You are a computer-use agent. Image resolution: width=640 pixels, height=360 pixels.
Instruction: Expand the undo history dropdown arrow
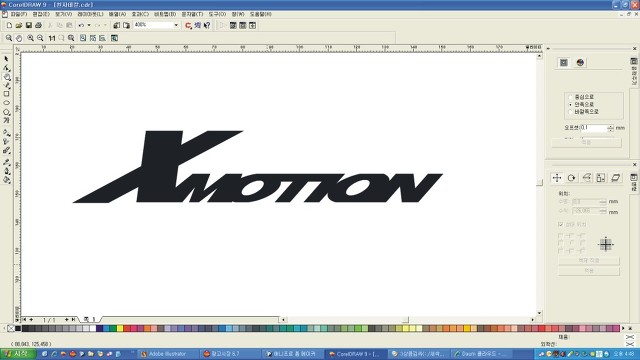pyautogui.click(x=89, y=25)
